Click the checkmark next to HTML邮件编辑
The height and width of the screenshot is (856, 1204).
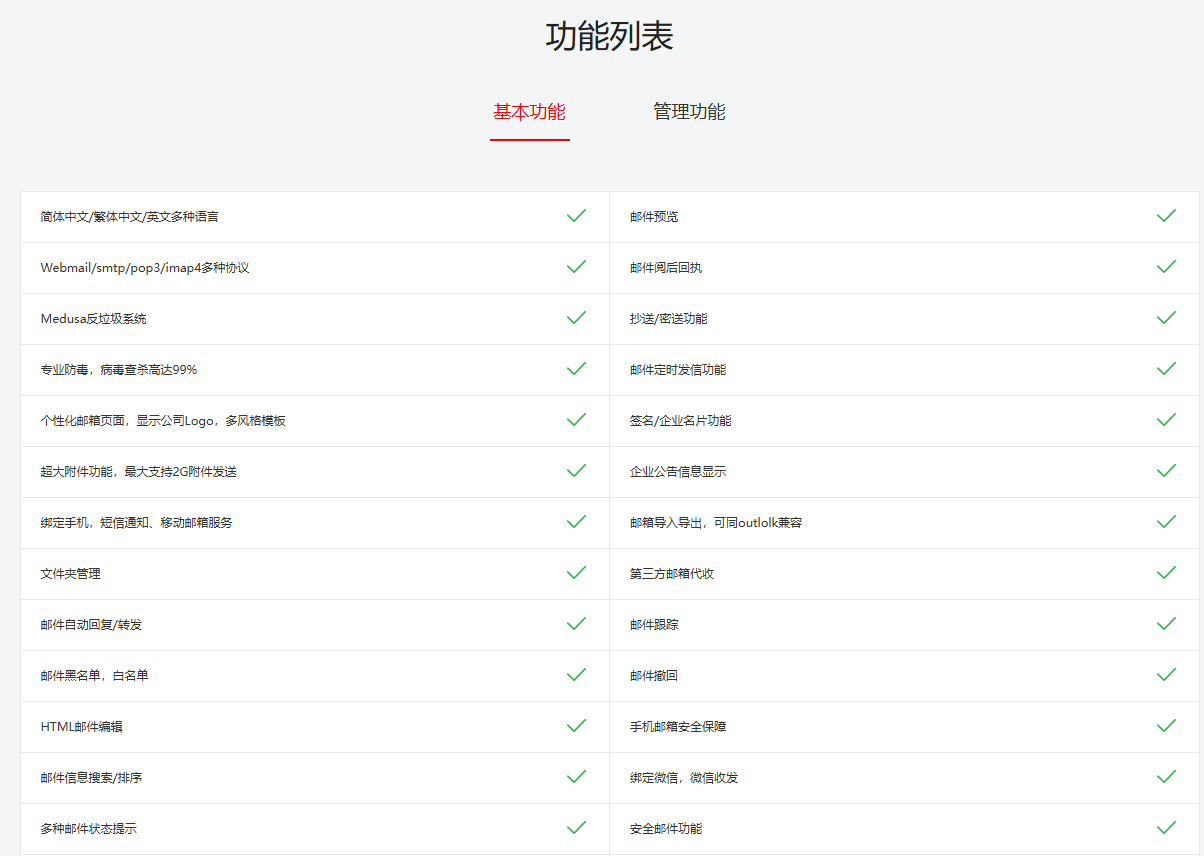coord(576,726)
